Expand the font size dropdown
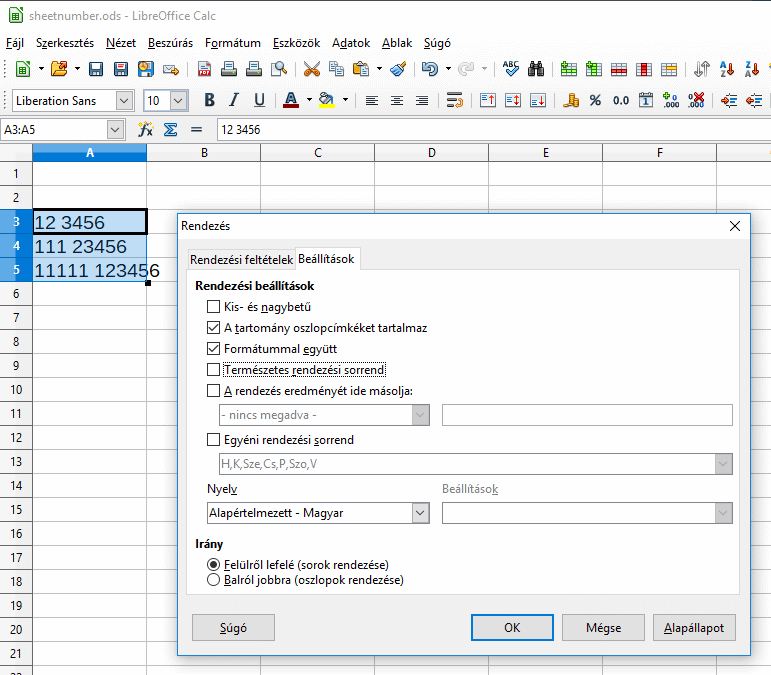 point(179,100)
